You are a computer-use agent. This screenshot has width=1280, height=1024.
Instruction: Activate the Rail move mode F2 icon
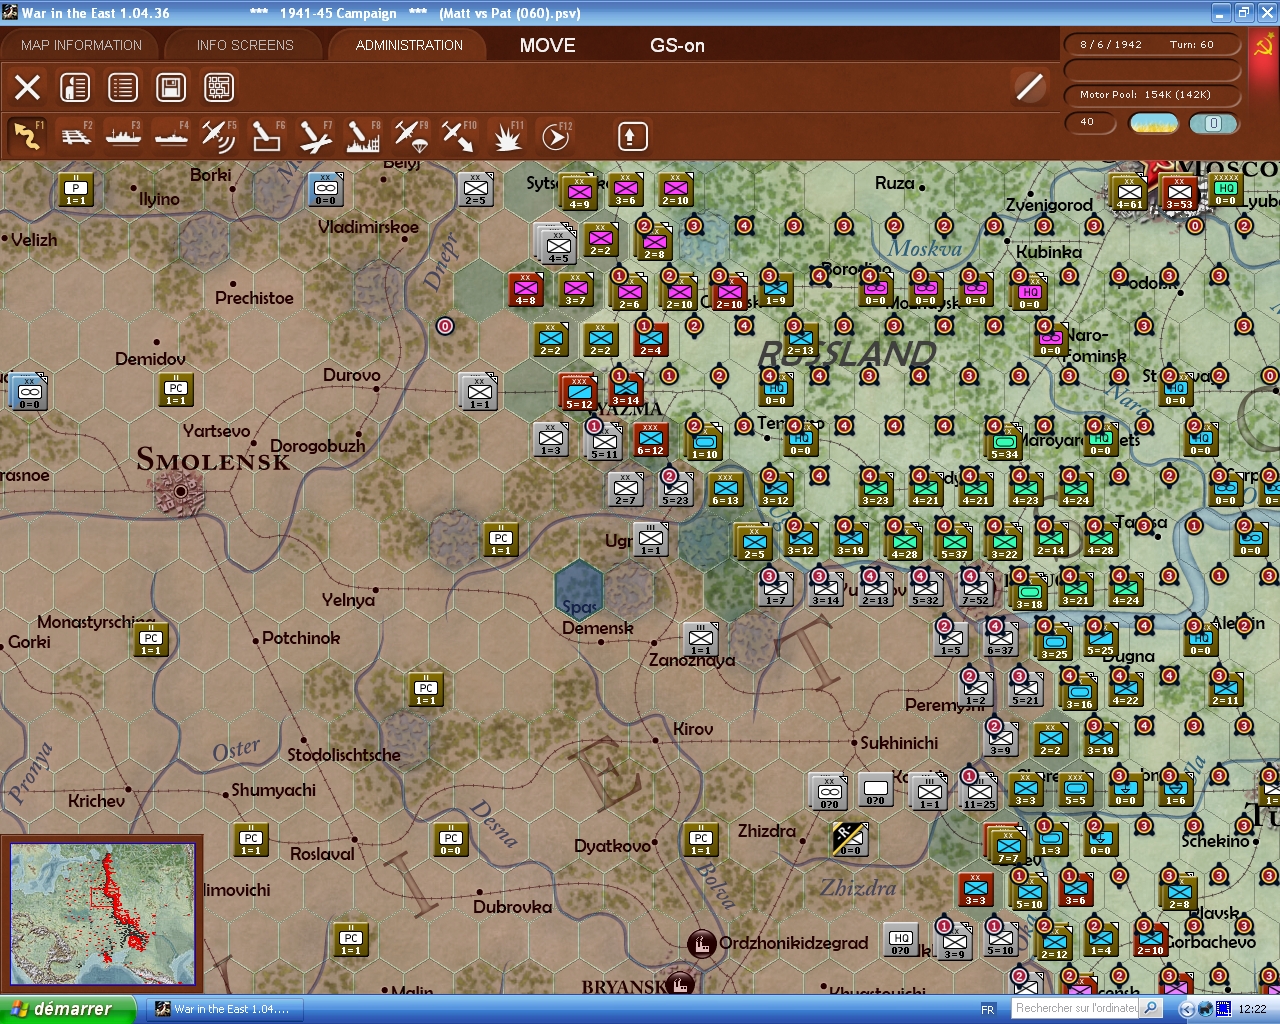(76, 136)
